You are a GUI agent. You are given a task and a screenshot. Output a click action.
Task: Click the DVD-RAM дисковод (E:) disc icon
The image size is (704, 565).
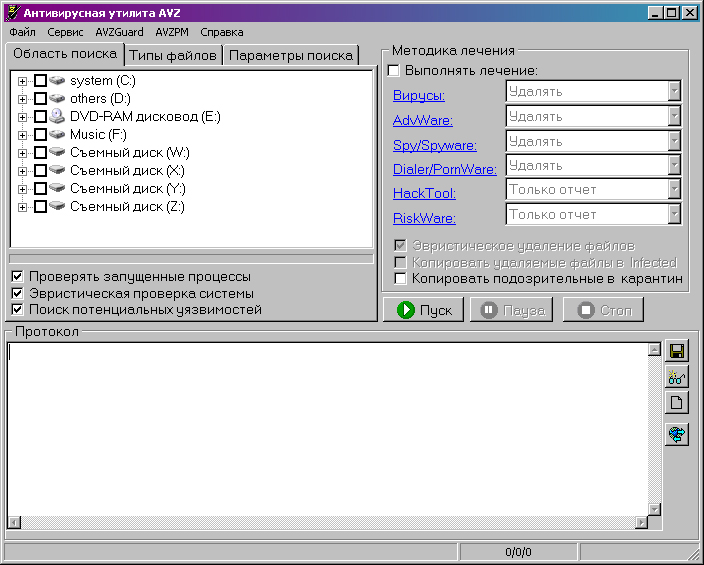tap(57, 116)
